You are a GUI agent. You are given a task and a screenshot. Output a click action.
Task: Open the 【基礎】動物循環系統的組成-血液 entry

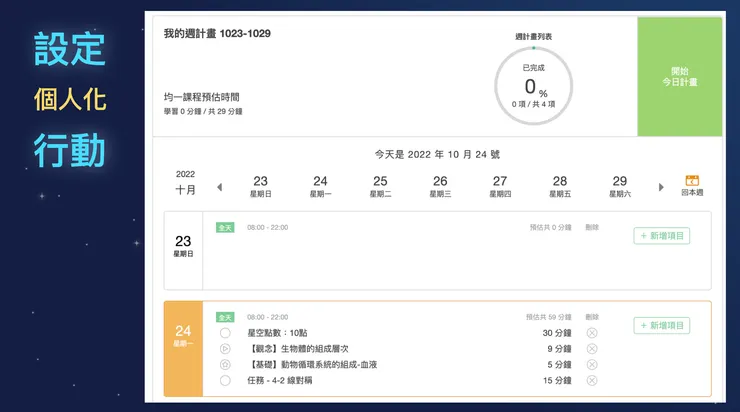[312, 364]
